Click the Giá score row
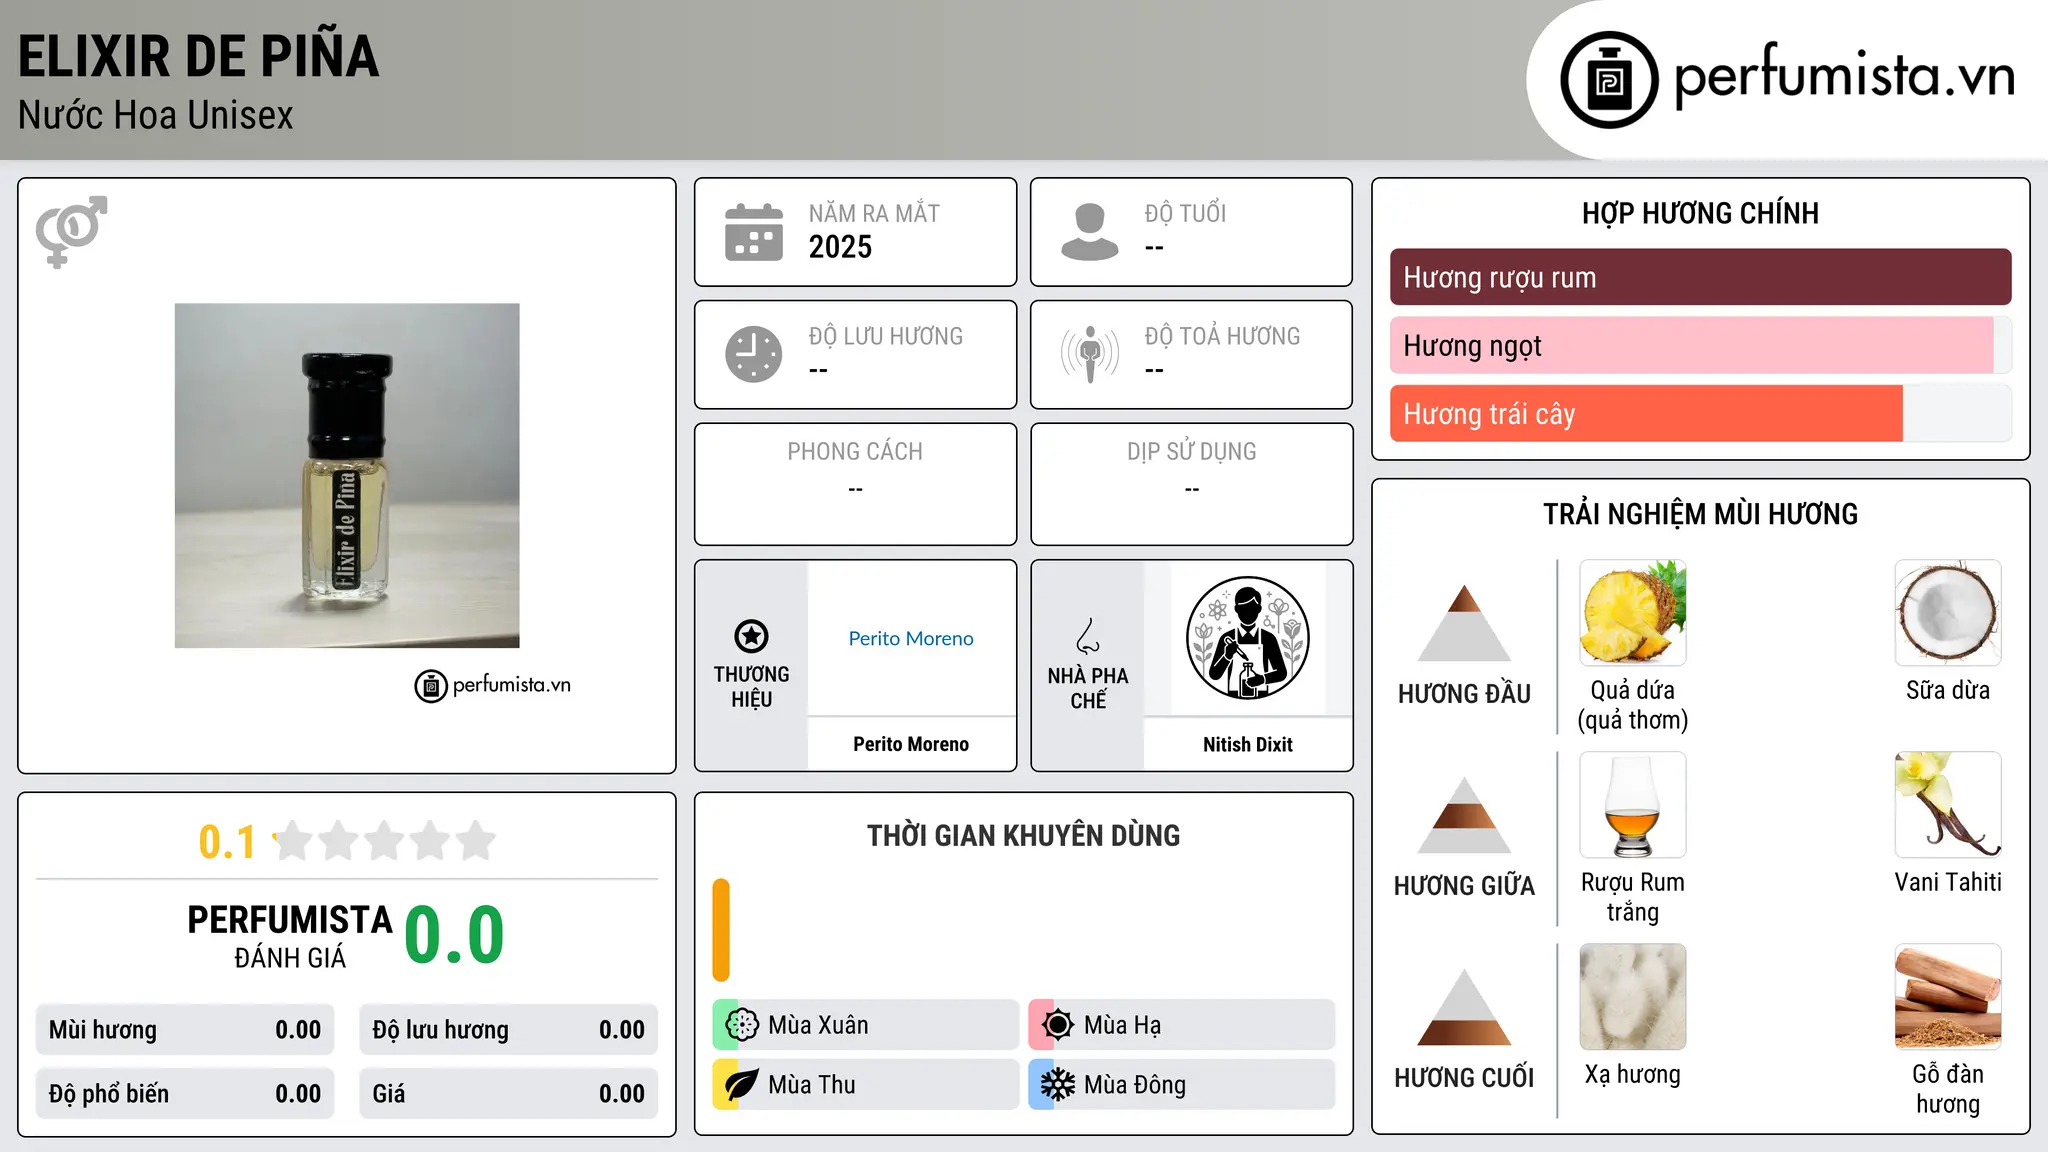Image resolution: width=2048 pixels, height=1152 pixels. pos(508,1094)
